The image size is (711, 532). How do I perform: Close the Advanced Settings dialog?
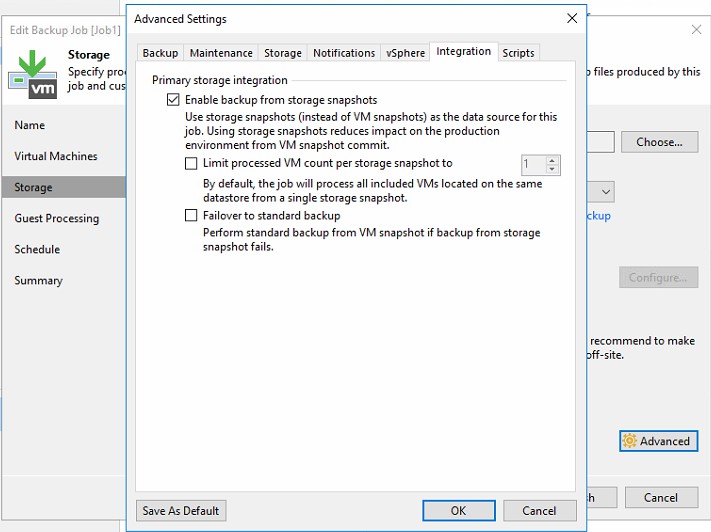572,18
